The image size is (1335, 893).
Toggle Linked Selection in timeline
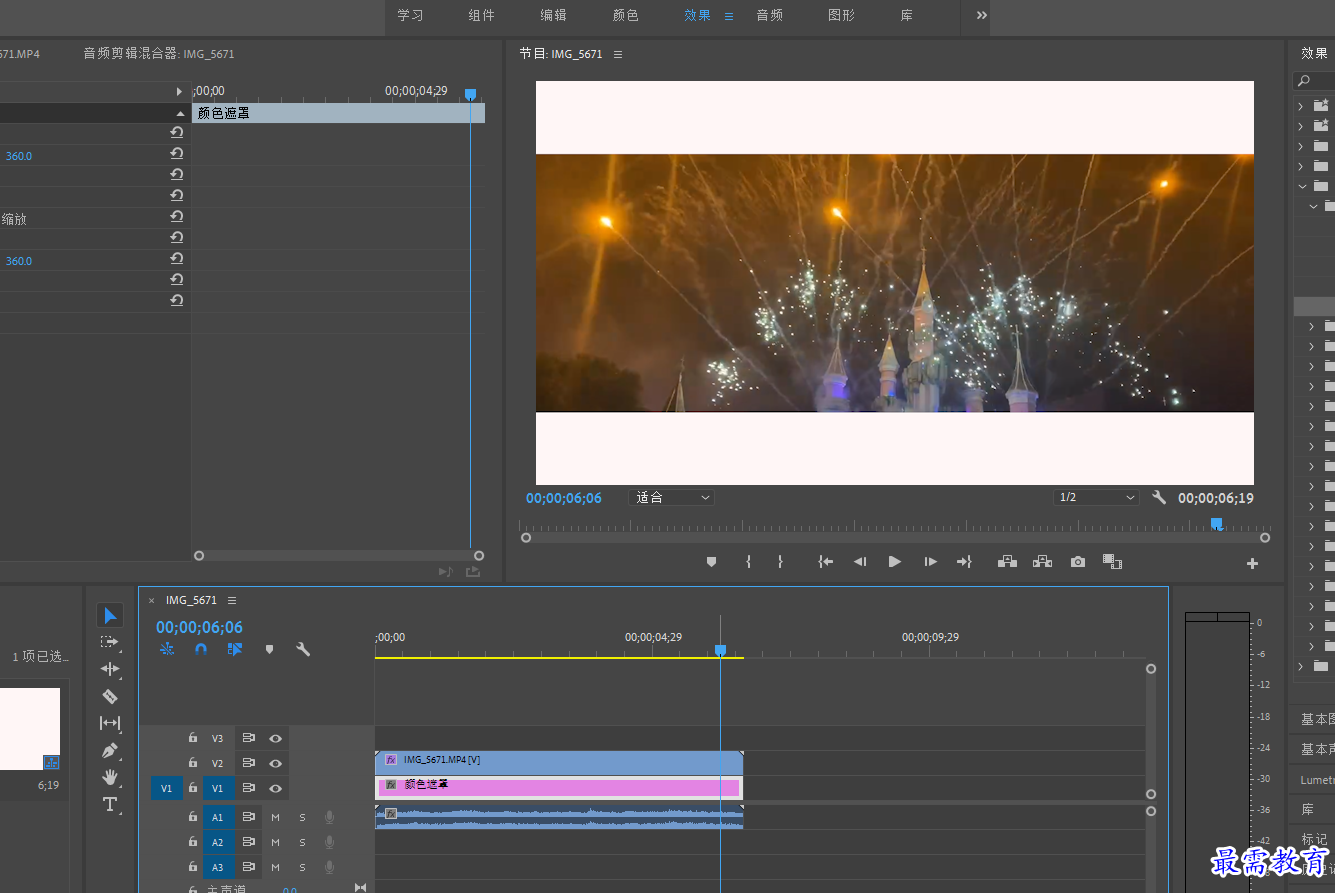point(234,649)
